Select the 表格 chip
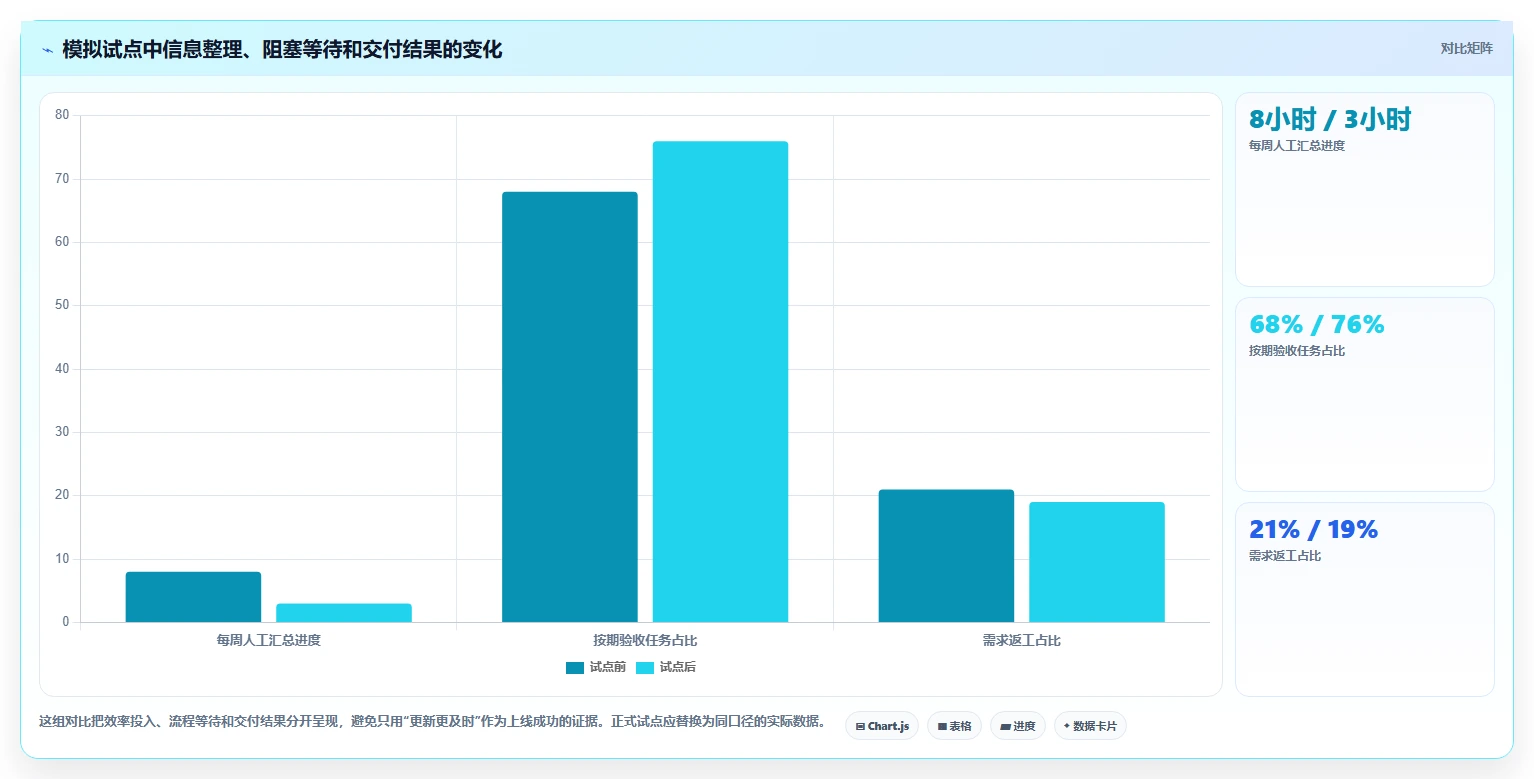The height and width of the screenshot is (779, 1534). [954, 726]
